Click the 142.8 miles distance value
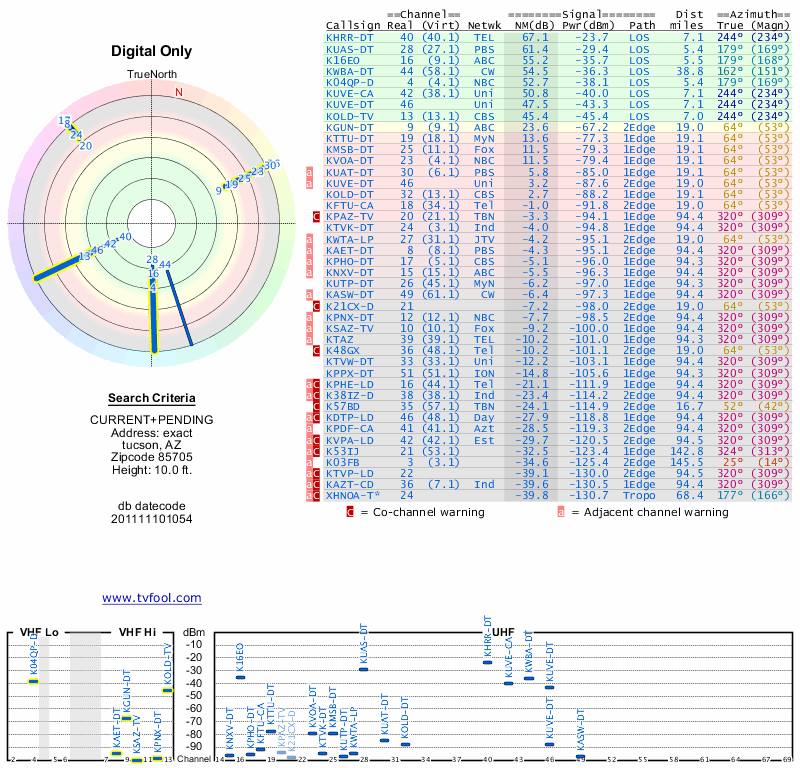This screenshot has width=800, height=768. click(687, 451)
